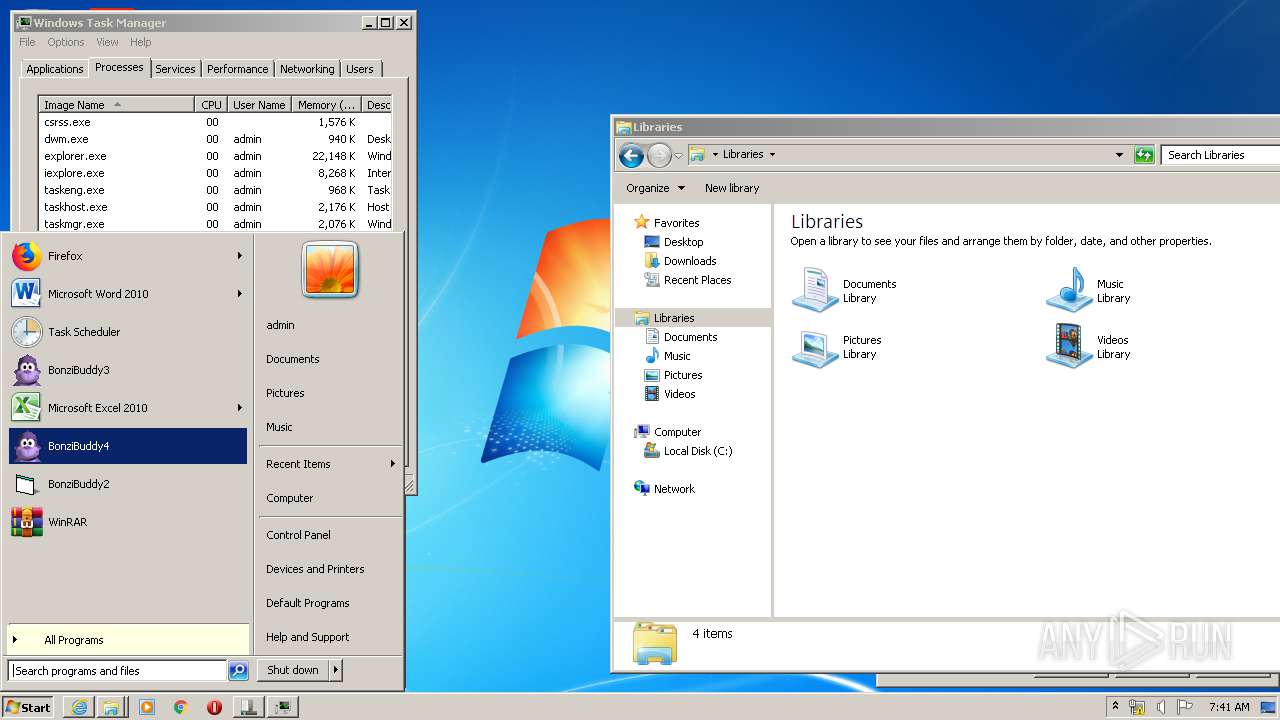Show hidden tray icons
Screen dimensions: 1280x720
1115,707
